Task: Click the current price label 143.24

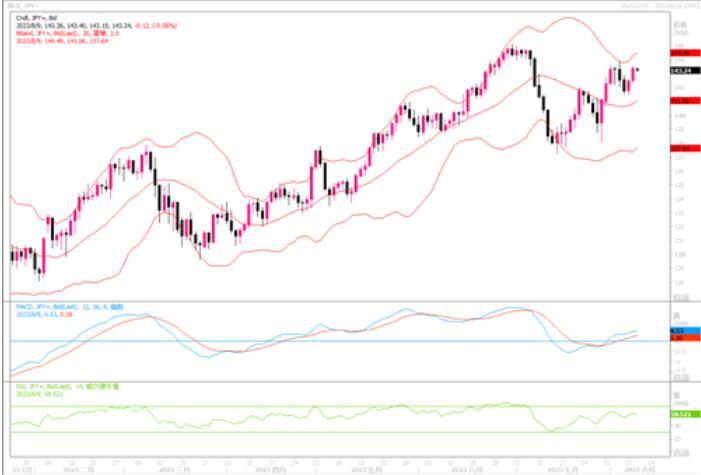Action: click(682, 71)
